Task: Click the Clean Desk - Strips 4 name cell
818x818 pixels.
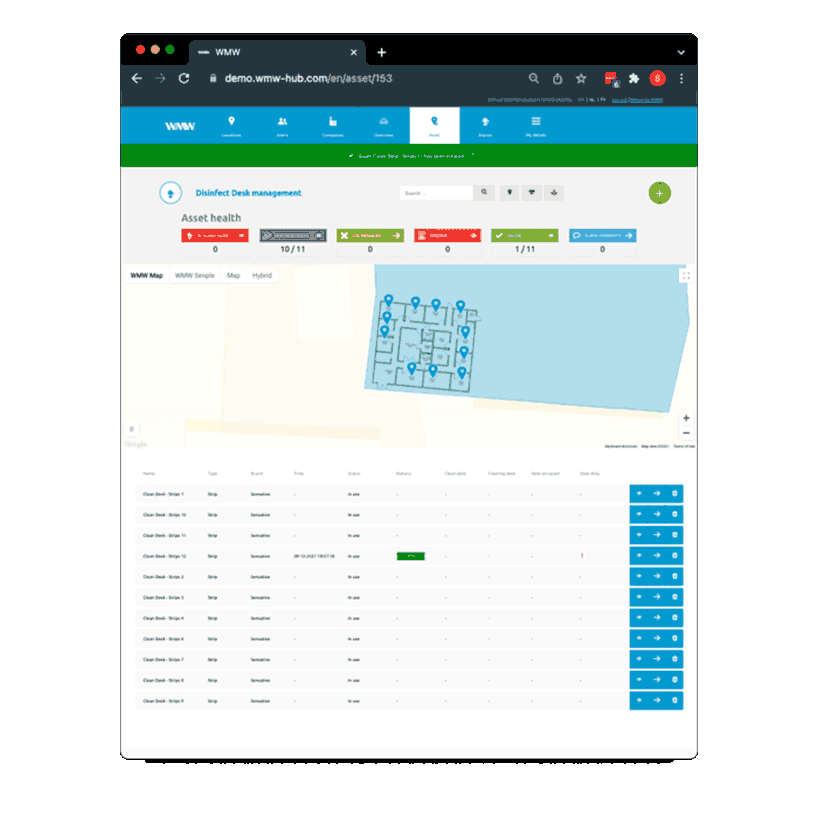Action: pyautogui.click(x=163, y=618)
